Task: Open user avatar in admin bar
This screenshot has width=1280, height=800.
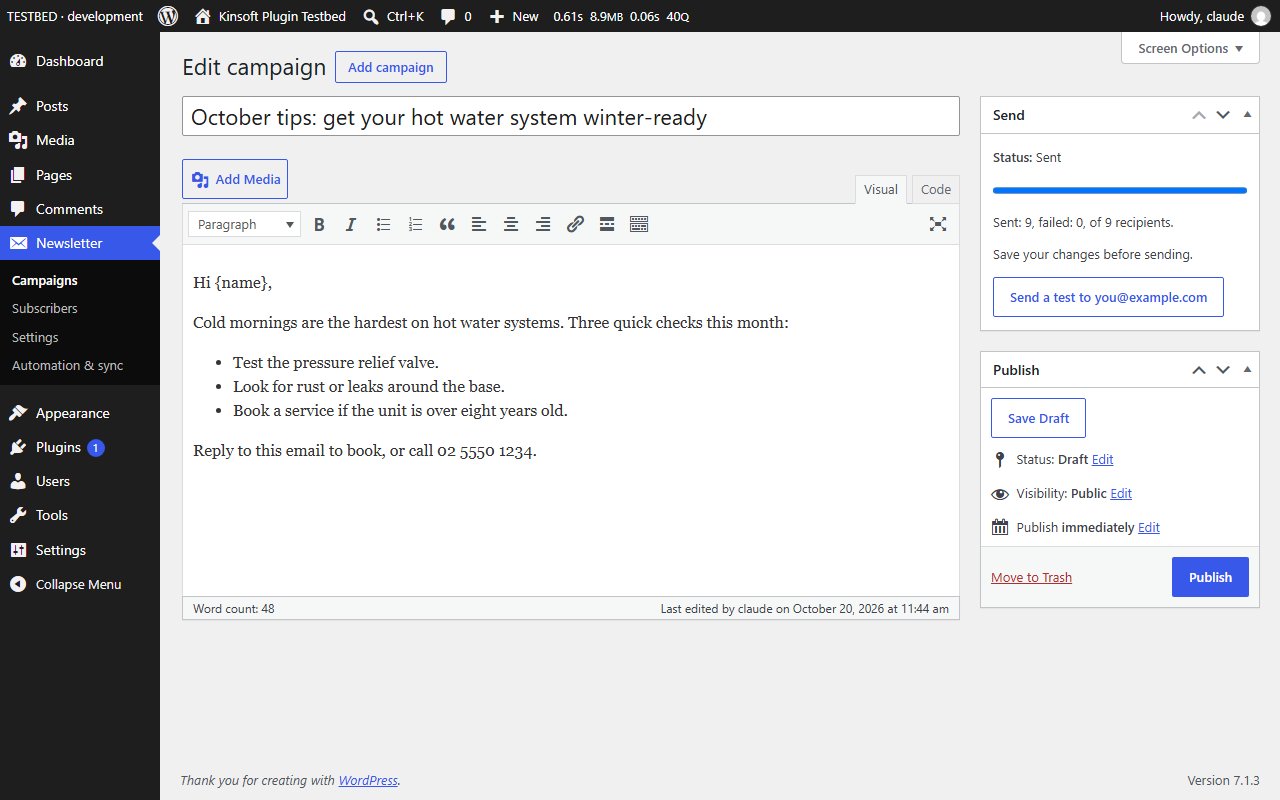Action: 1261,16
